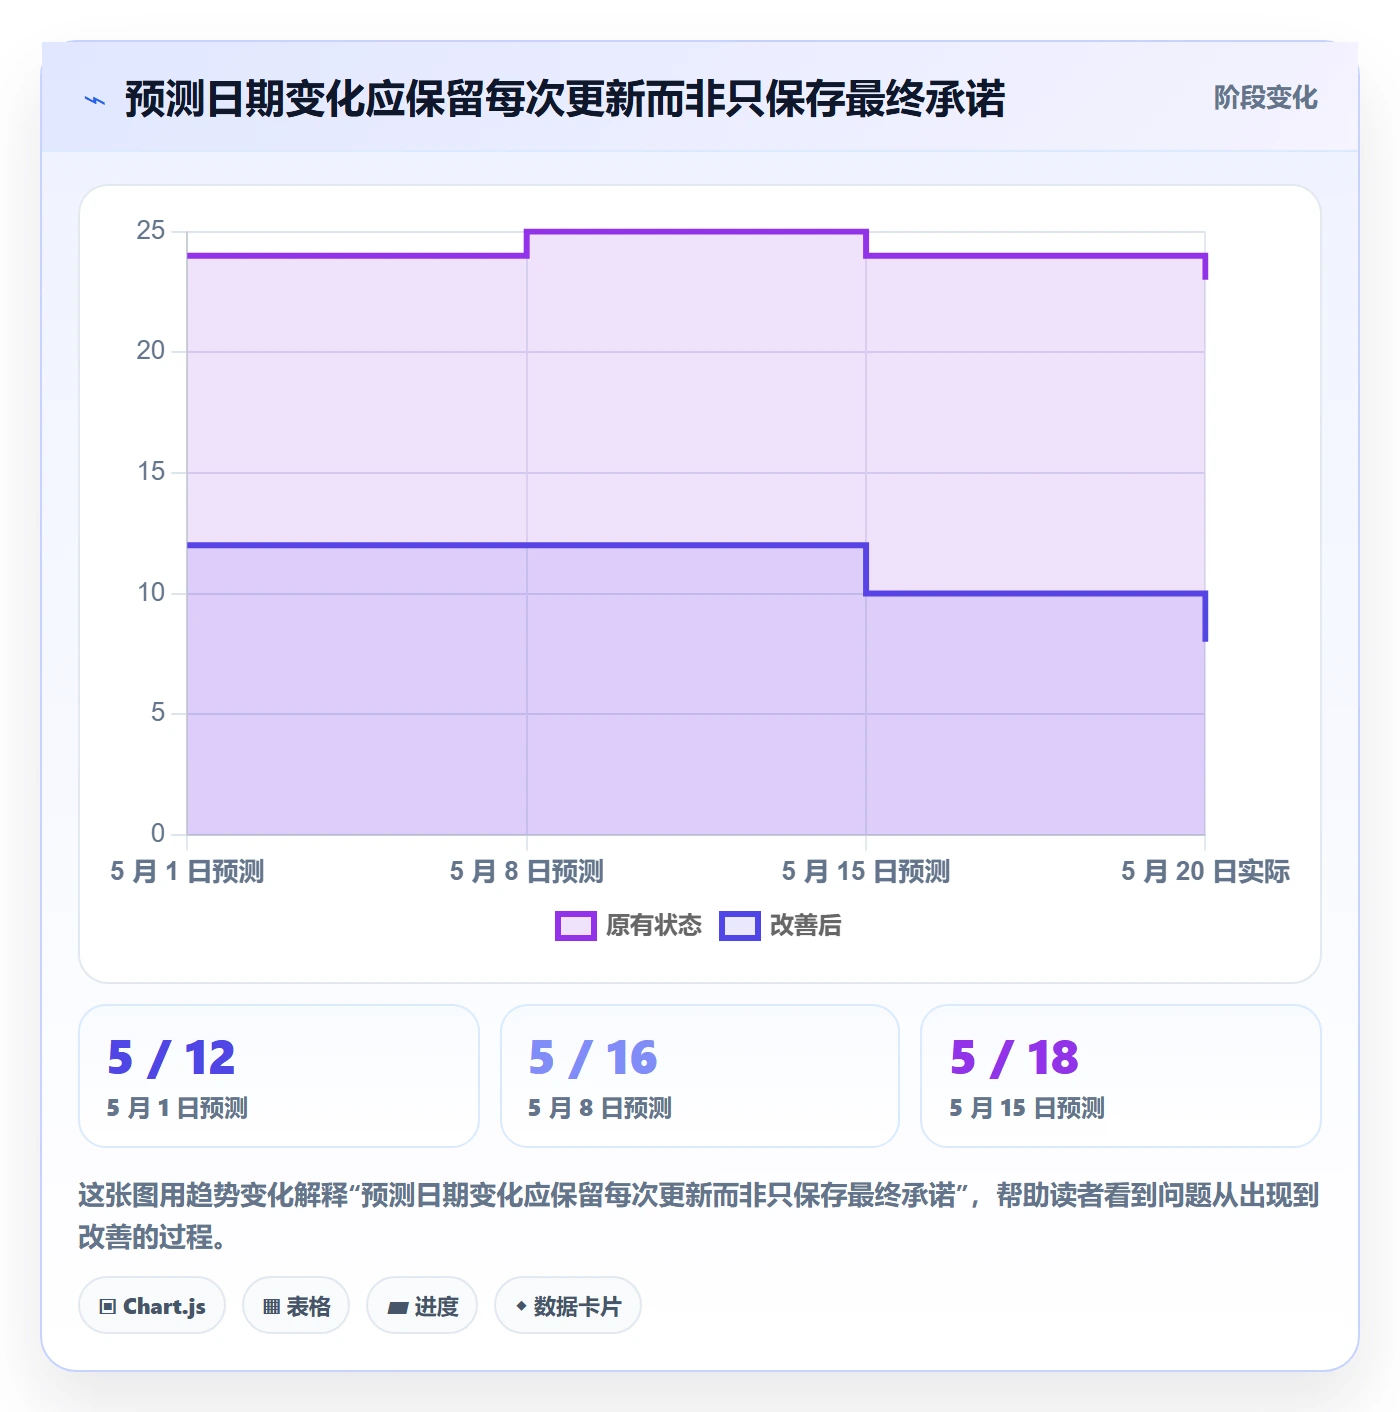Click the y-axis value 20
The height and width of the screenshot is (1412, 1400).
point(151,351)
